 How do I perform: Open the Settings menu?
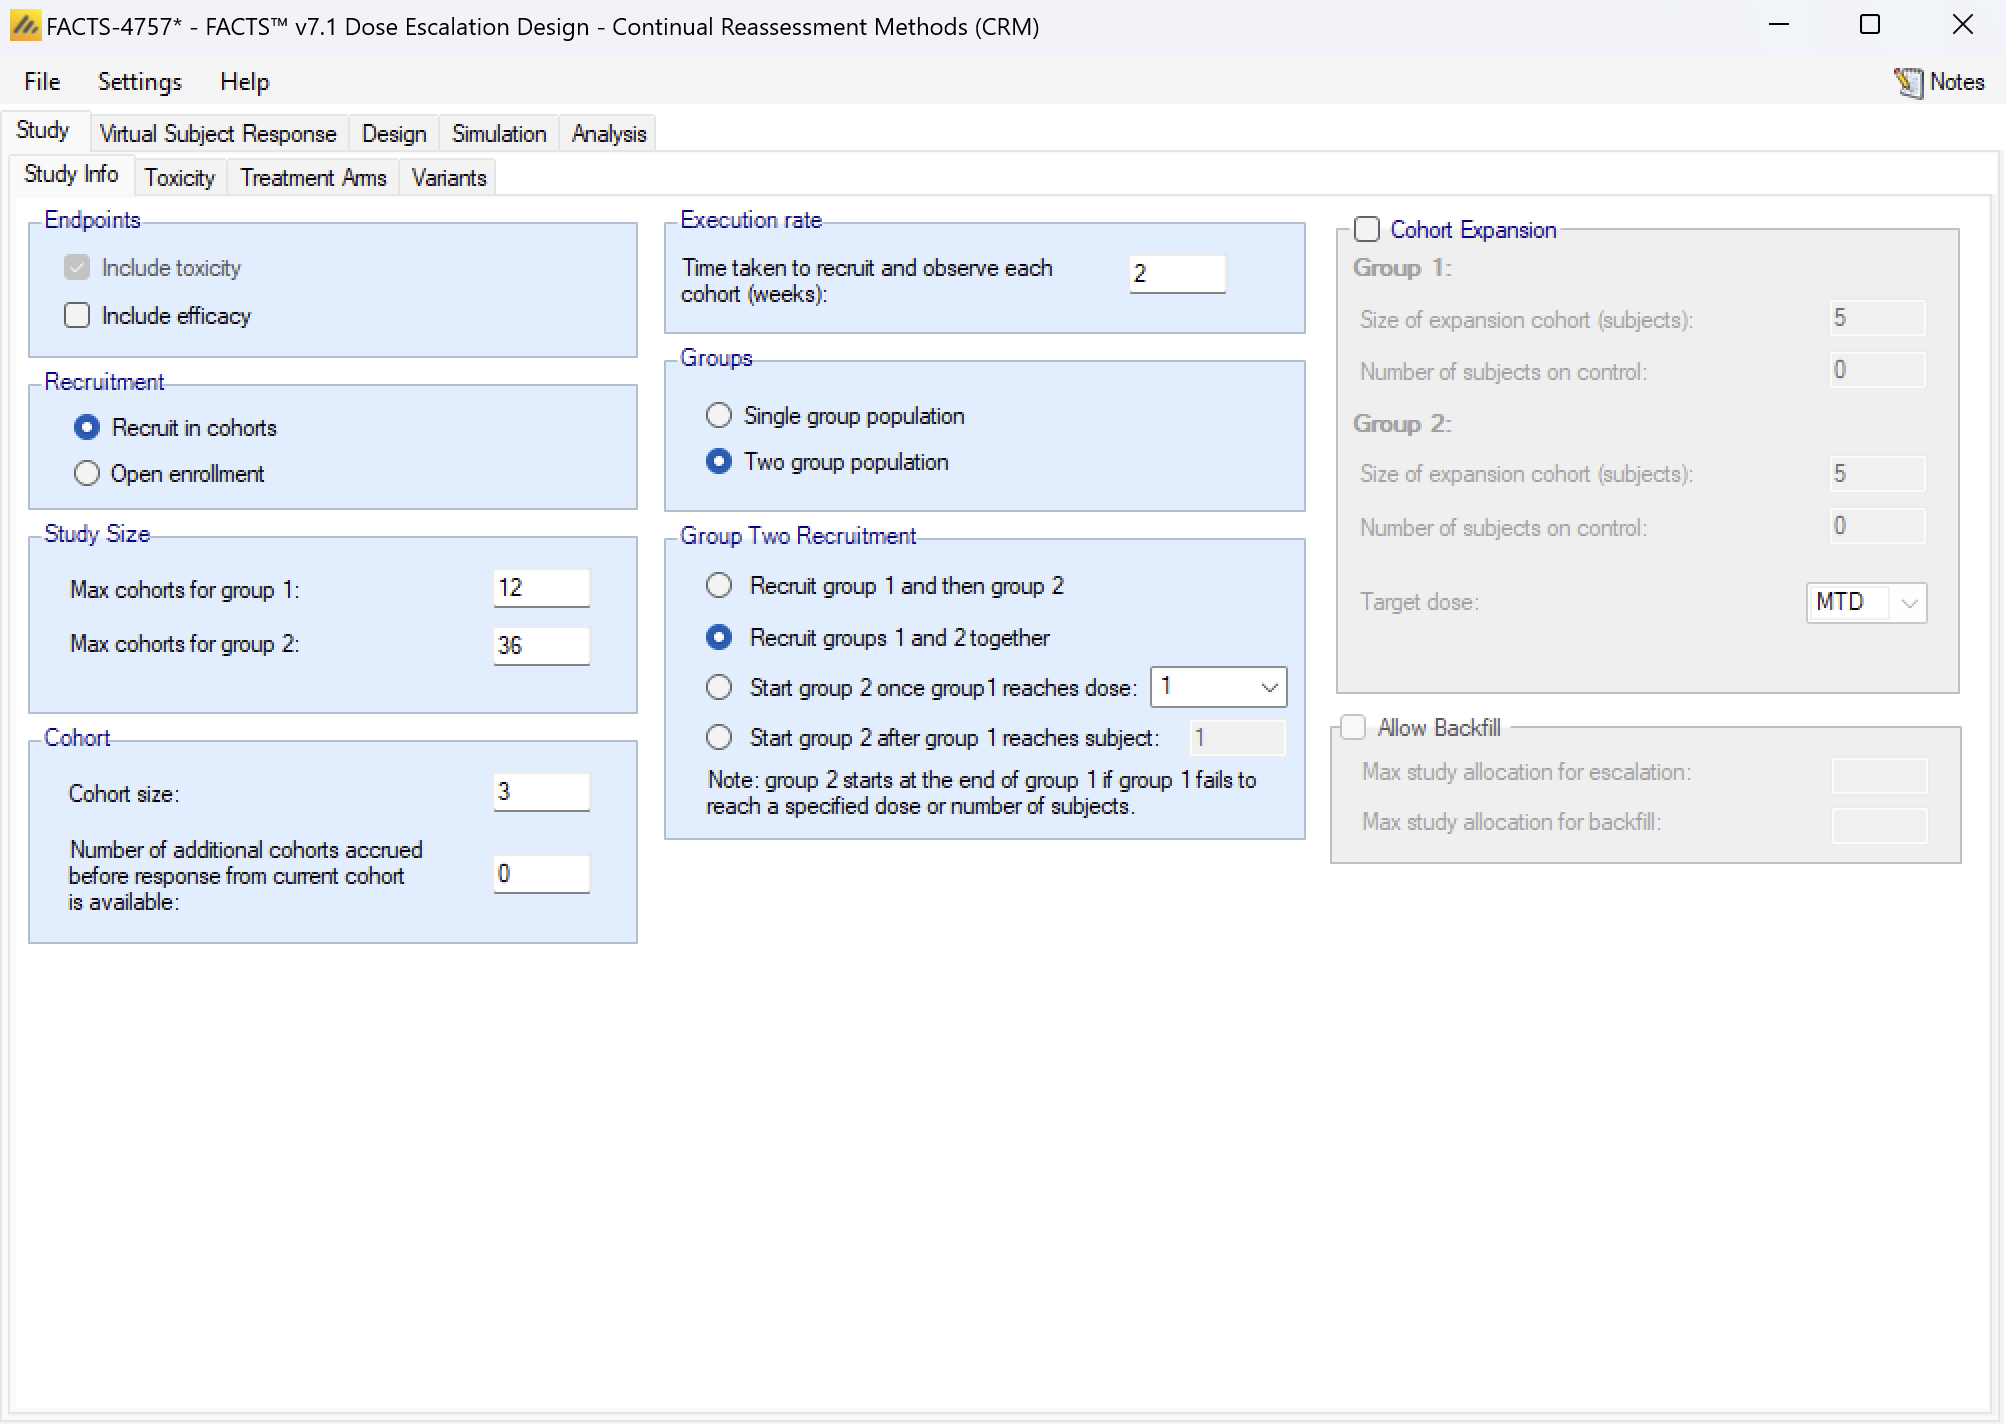pyautogui.click(x=139, y=82)
